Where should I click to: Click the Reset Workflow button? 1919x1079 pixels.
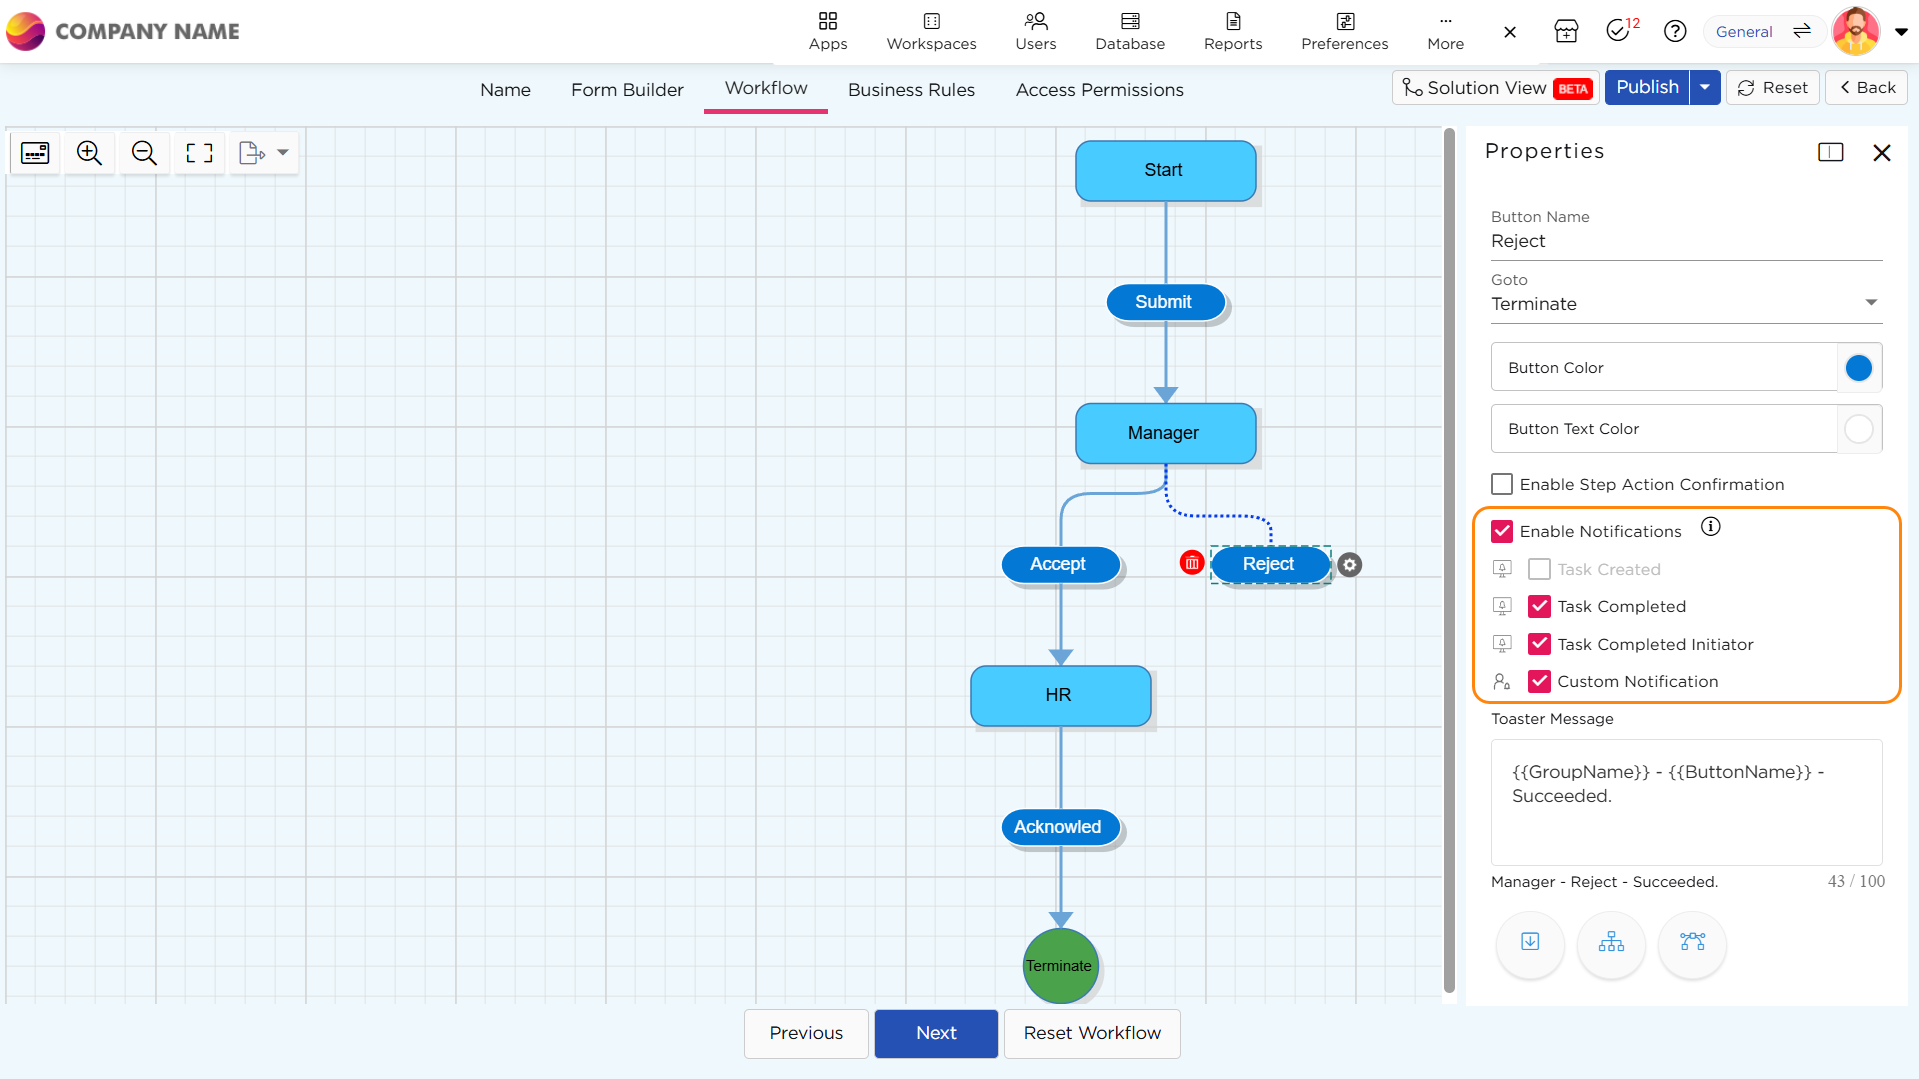pyautogui.click(x=1091, y=1033)
